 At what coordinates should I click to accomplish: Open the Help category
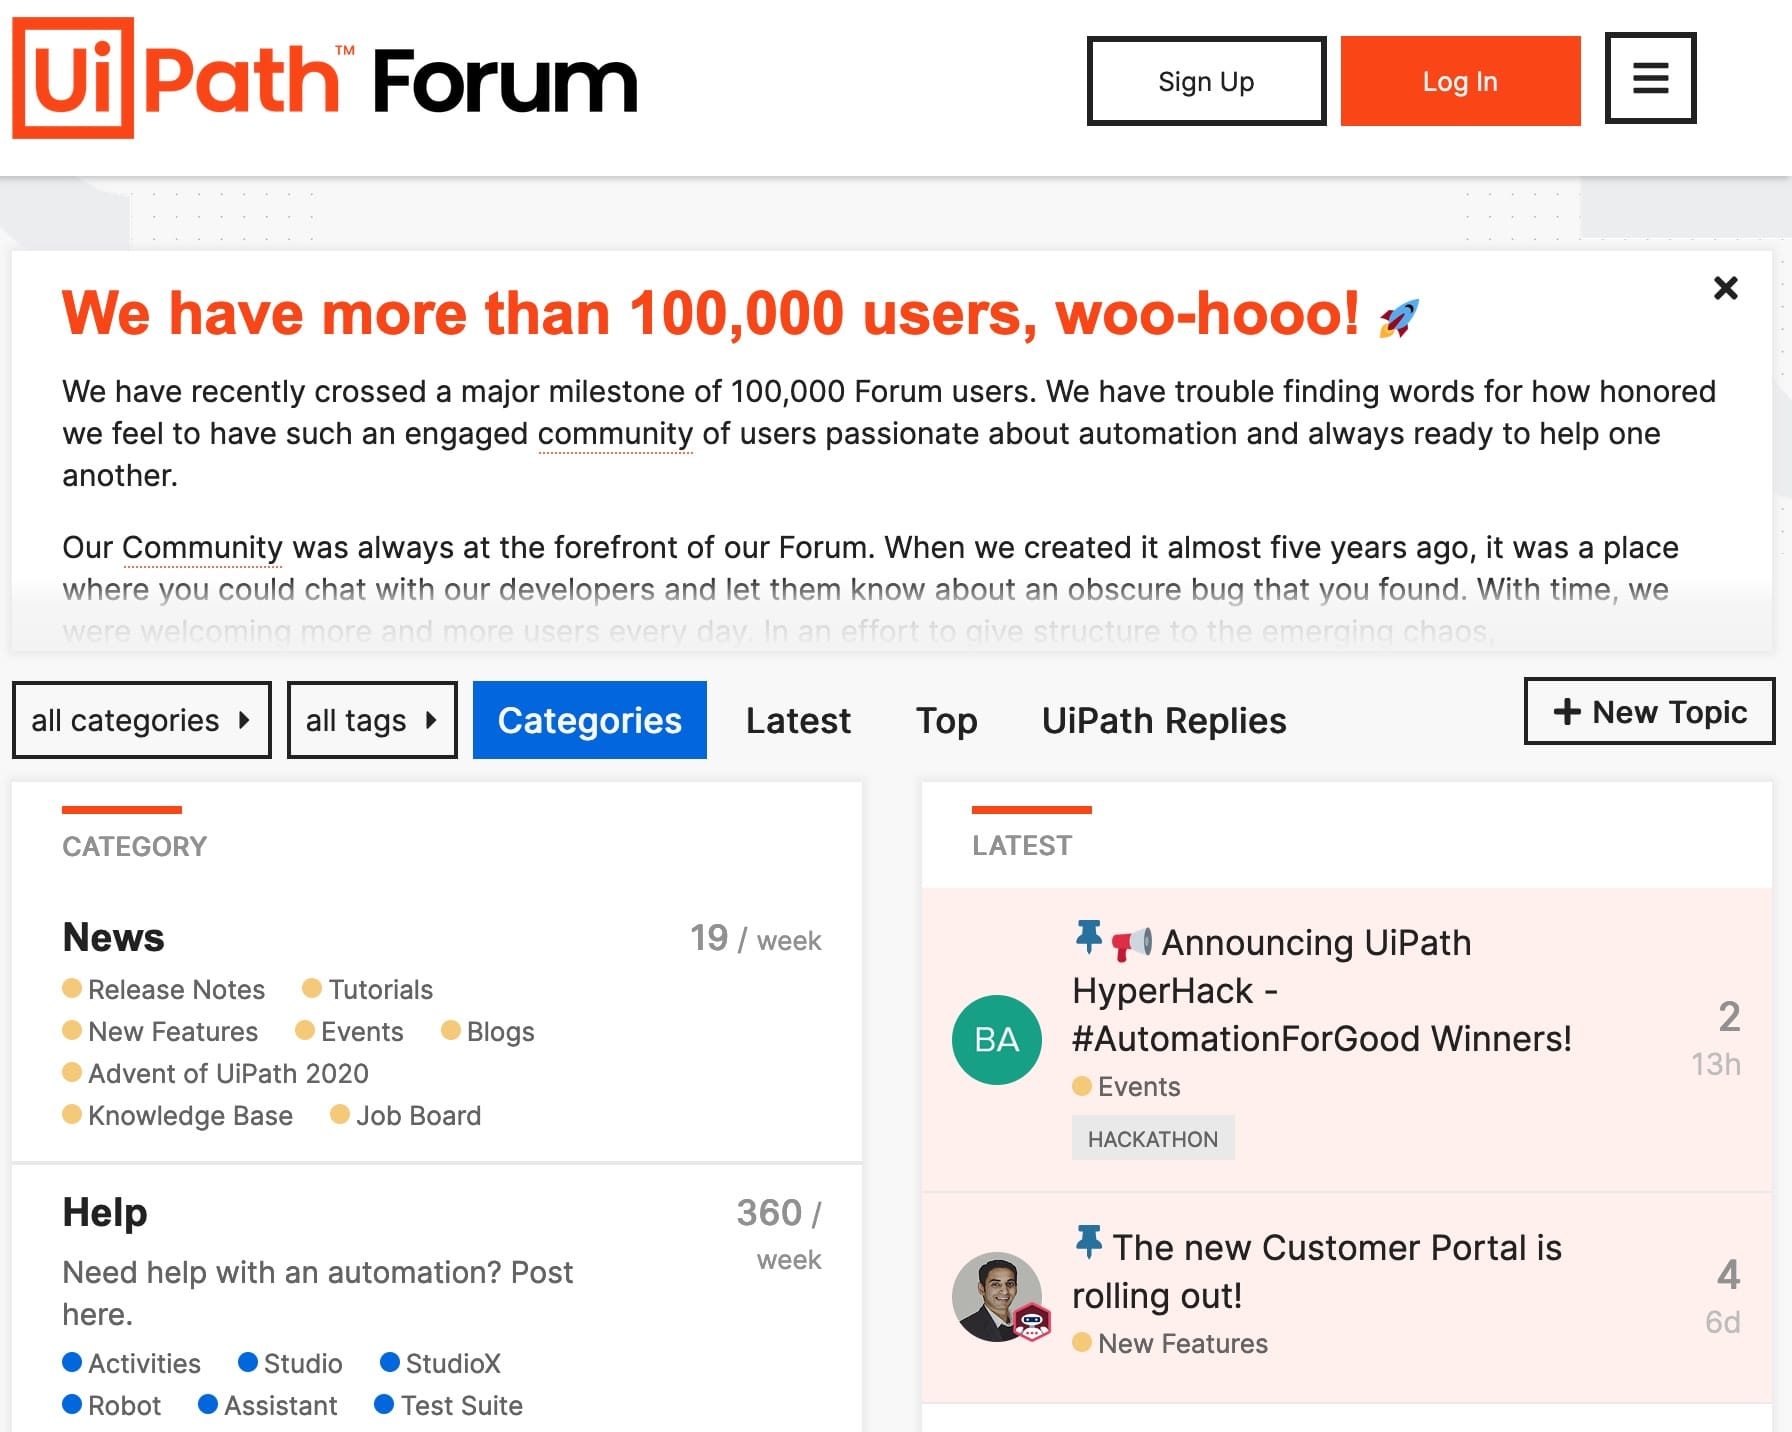pyautogui.click(x=105, y=1211)
